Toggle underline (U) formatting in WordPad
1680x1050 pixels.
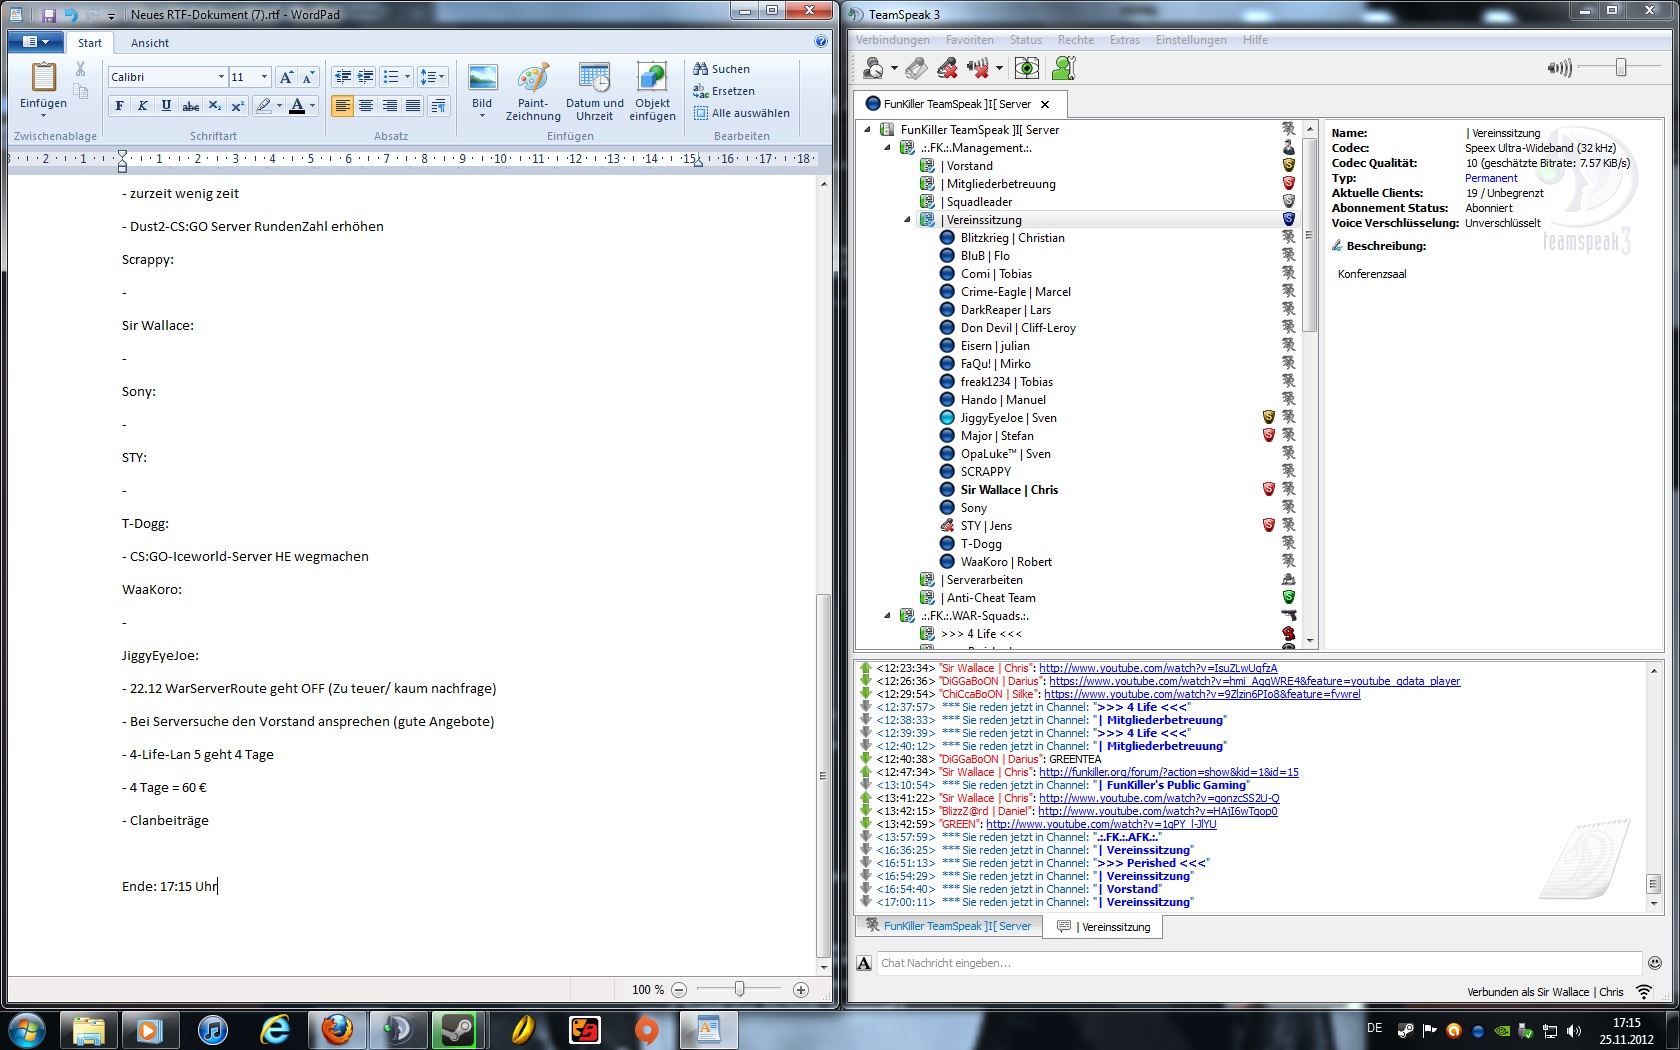tap(166, 106)
